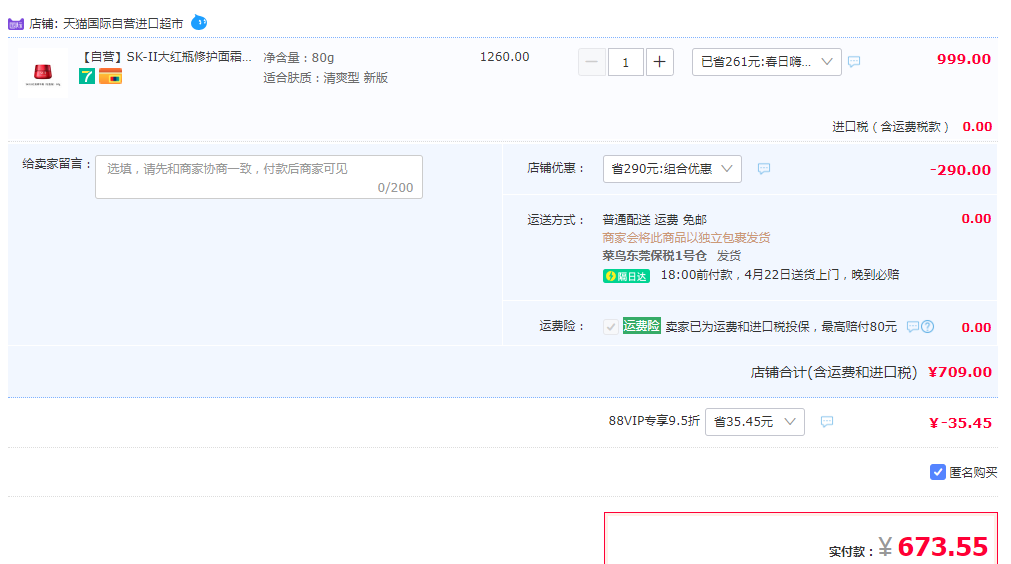The width and height of the screenshot is (1011, 564).
Task: Click the Tmall store logo icon
Action: pos(16,24)
